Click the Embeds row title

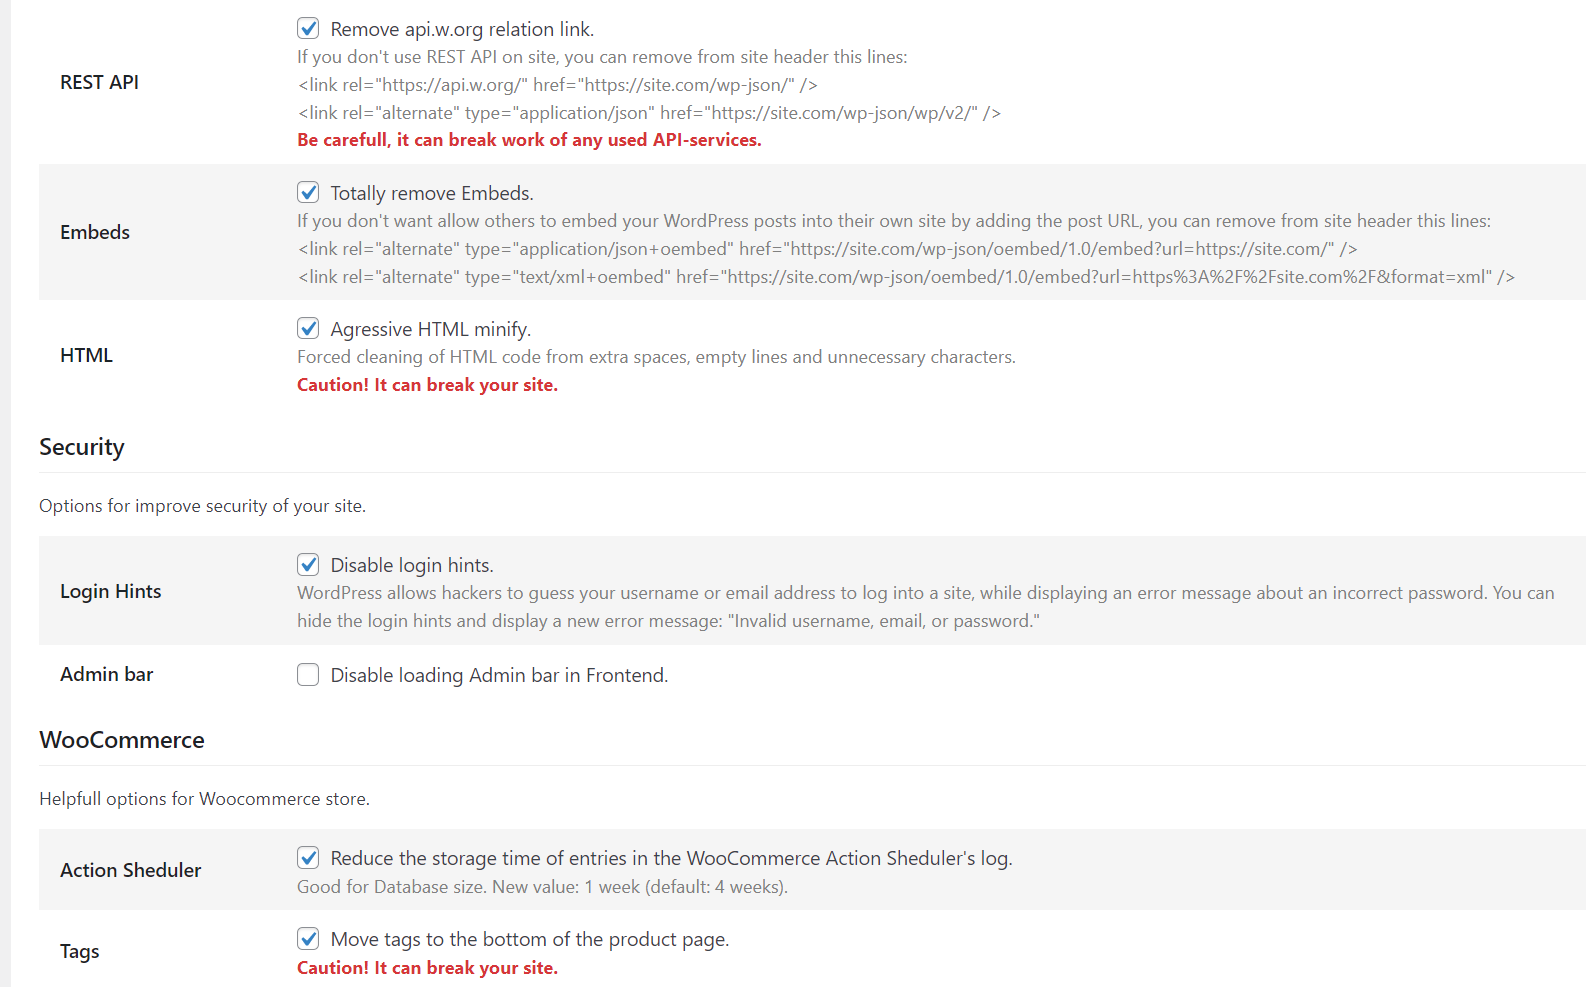(x=95, y=232)
